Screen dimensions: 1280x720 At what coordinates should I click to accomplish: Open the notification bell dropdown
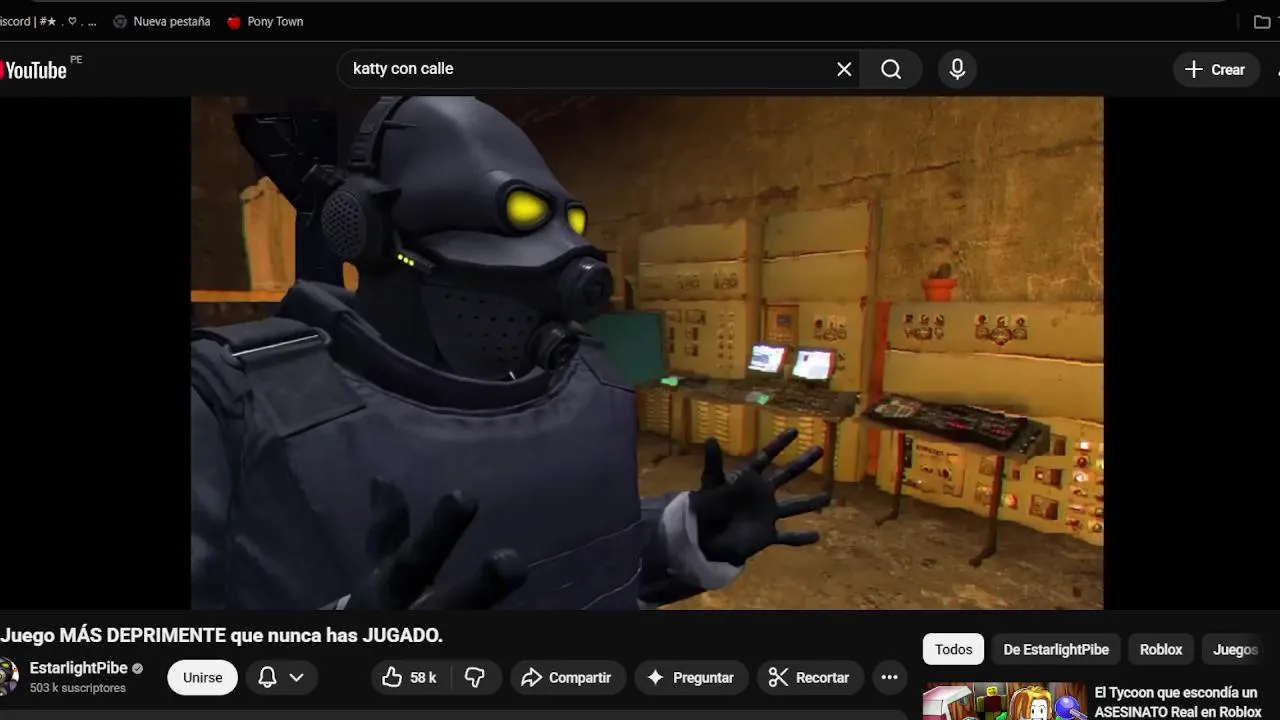tap(281, 677)
